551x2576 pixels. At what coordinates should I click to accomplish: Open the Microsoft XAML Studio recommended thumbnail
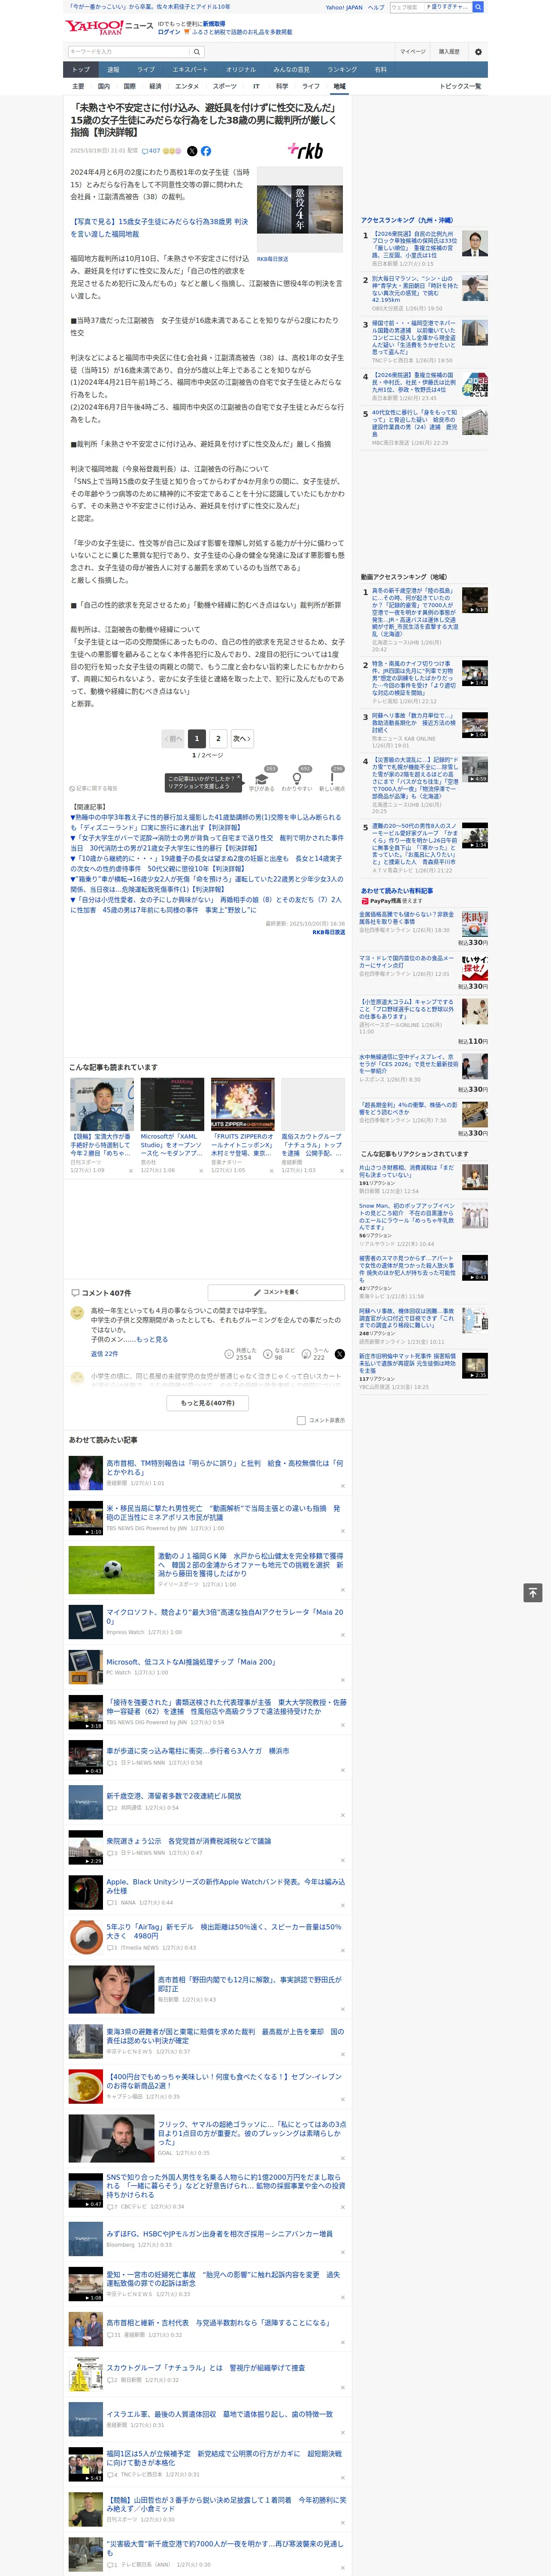[172, 1104]
